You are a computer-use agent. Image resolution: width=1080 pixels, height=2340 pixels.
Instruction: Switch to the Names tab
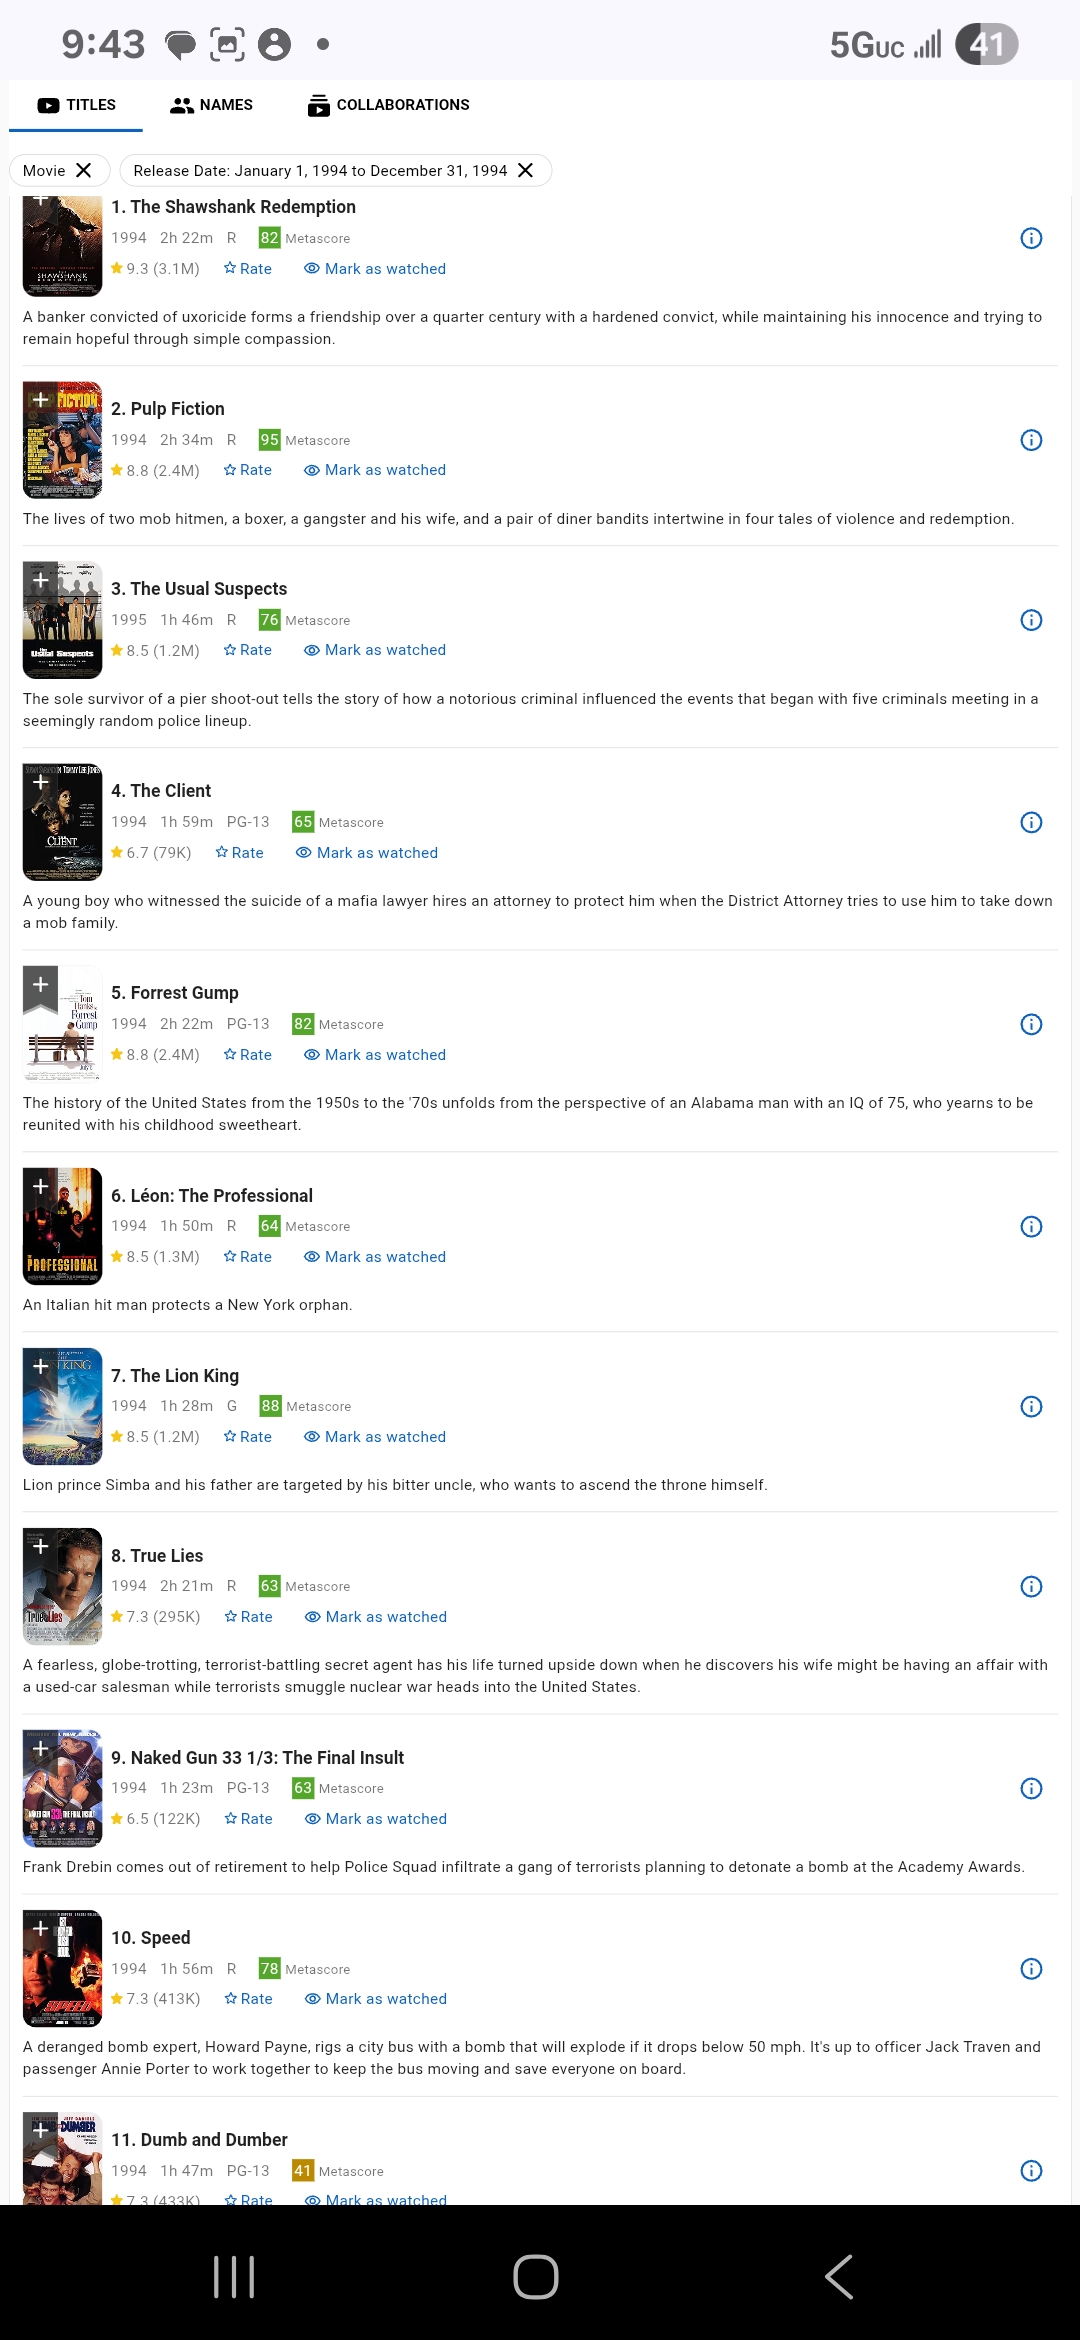[212, 105]
